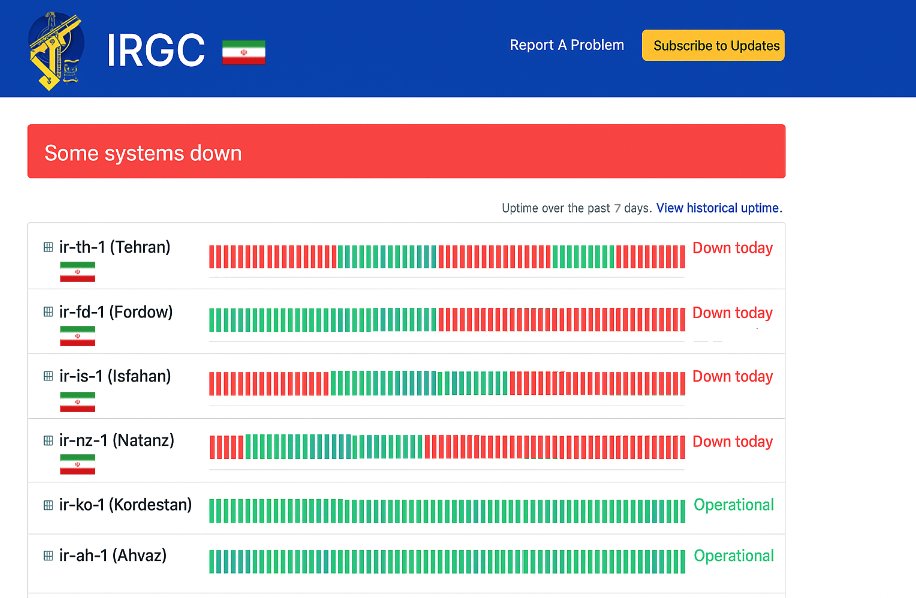Viewport: 916px width, 598px height.
Task: Click the Kordestan uptime bar graph
Action: point(447,511)
